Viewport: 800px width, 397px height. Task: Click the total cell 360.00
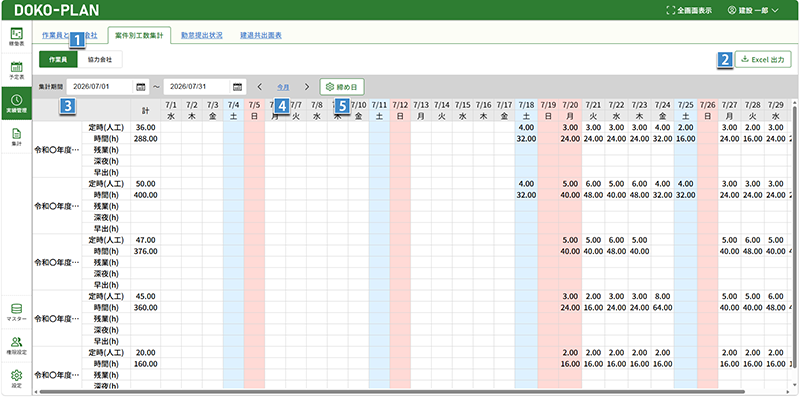pyautogui.click(x=145, y=307)
